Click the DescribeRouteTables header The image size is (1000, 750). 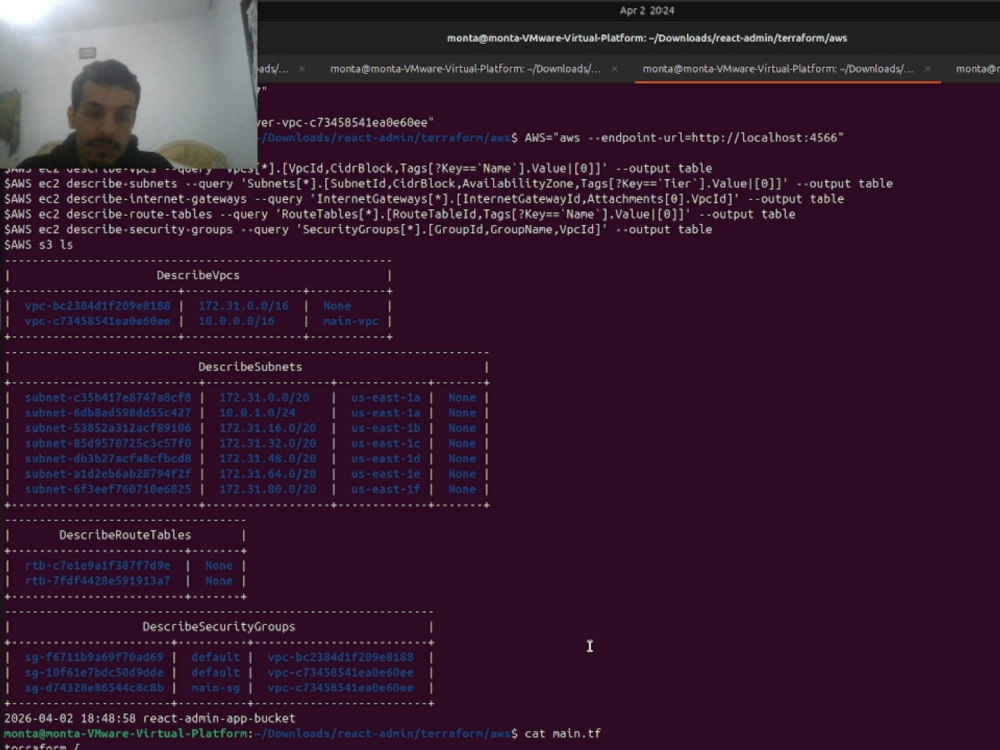point(125,536)
